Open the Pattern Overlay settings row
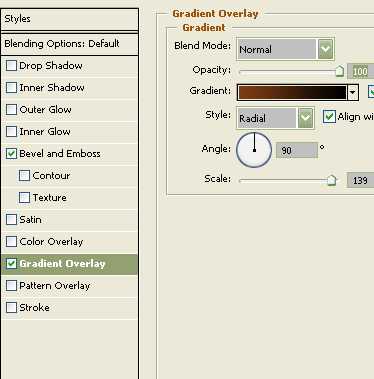 70,286
